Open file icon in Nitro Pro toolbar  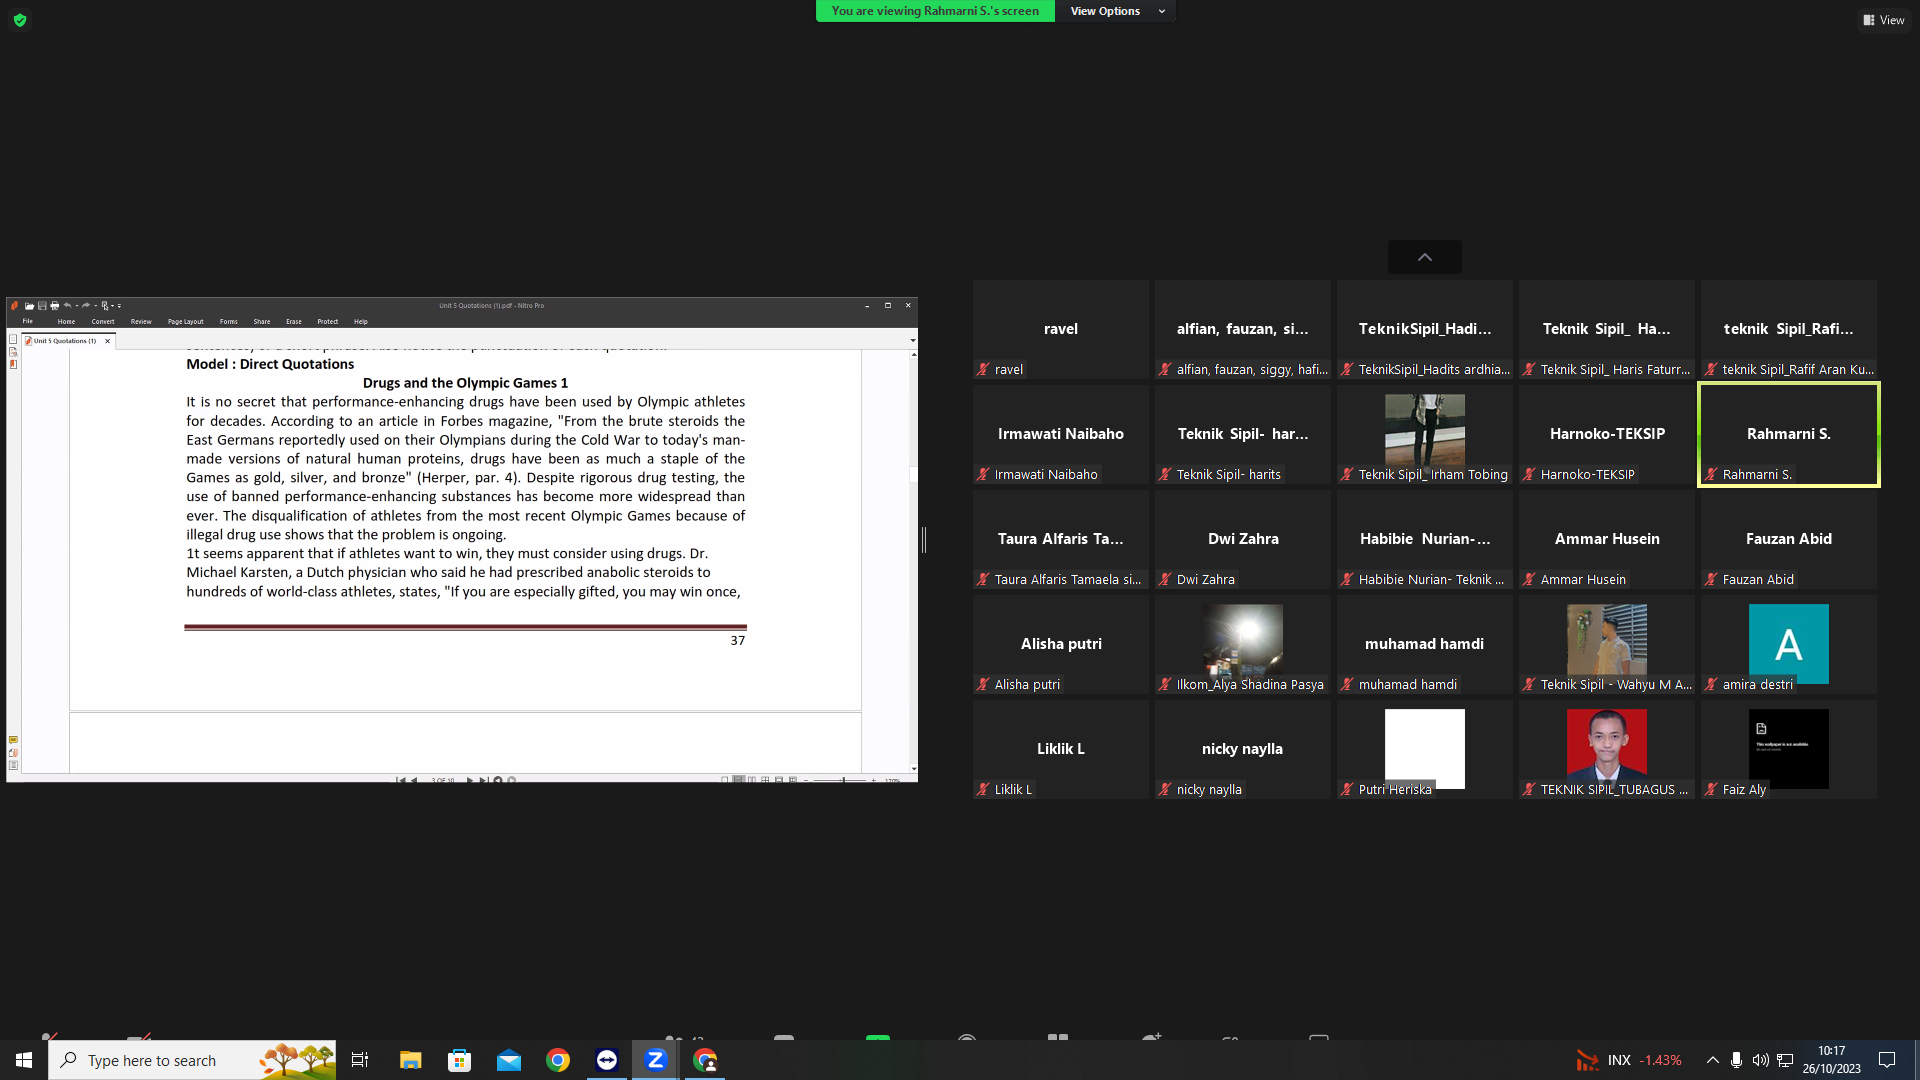(29, 306)
